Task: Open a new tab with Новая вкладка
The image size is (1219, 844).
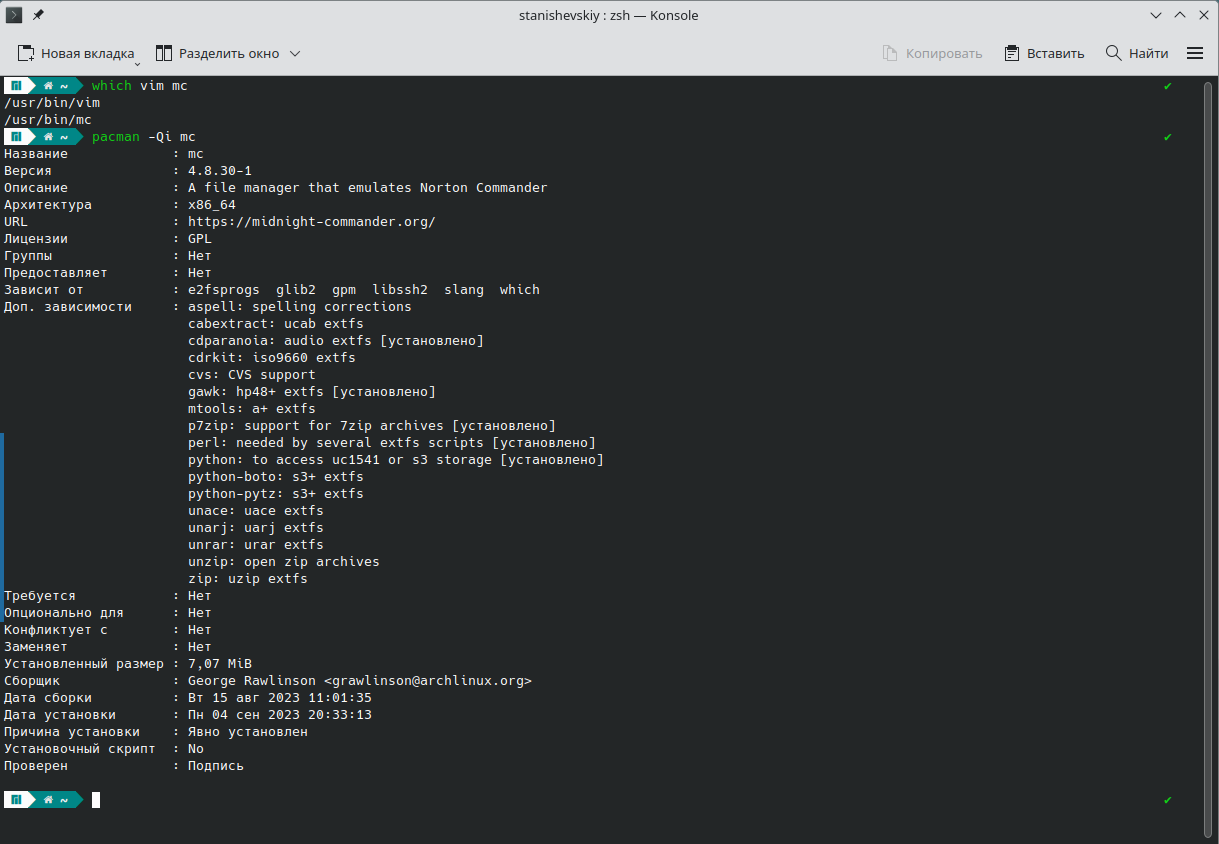Action: (77, 53)
